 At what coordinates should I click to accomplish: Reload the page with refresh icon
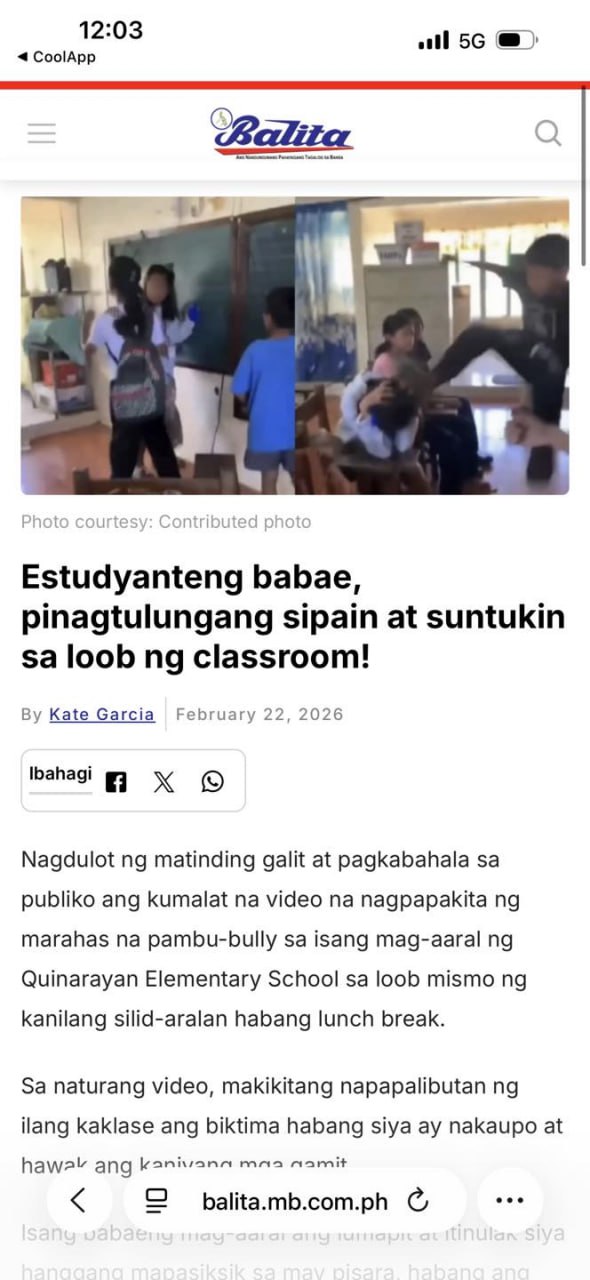pos(418,1200)
